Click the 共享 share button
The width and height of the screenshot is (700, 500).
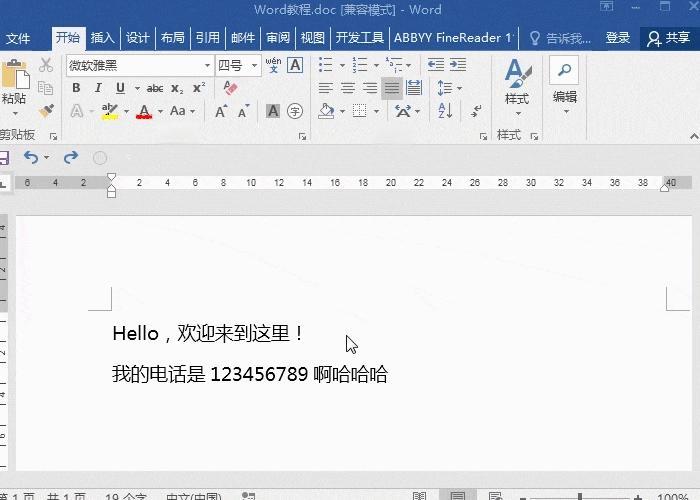[669, 38]
